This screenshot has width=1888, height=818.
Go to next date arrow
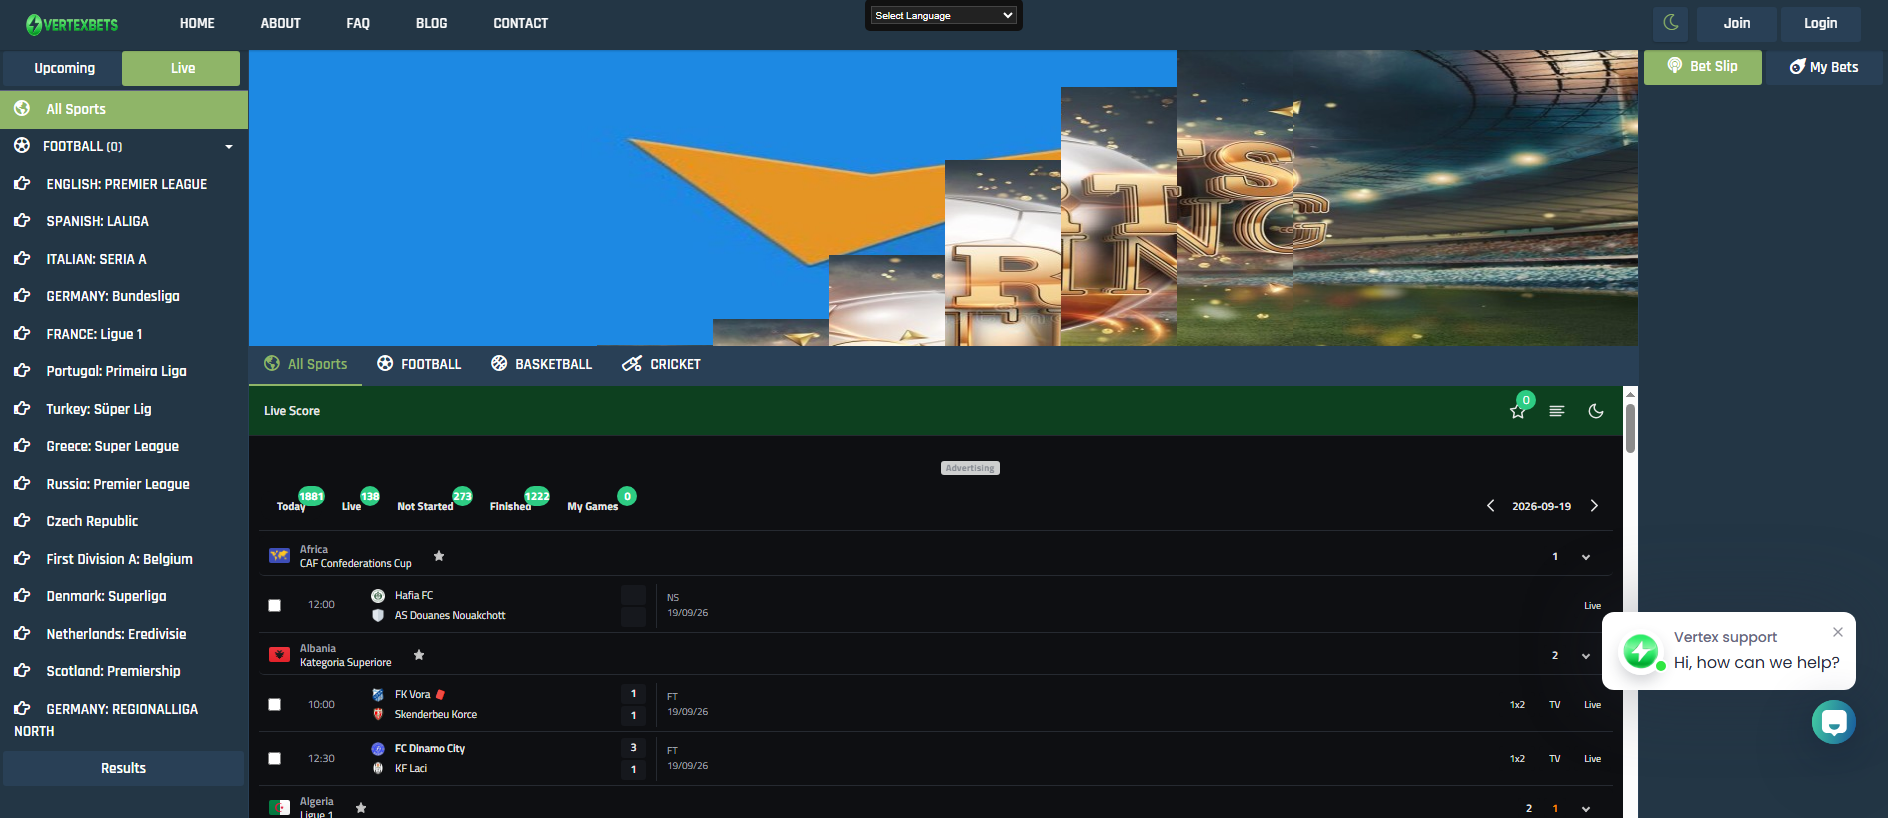(1594, 506)
